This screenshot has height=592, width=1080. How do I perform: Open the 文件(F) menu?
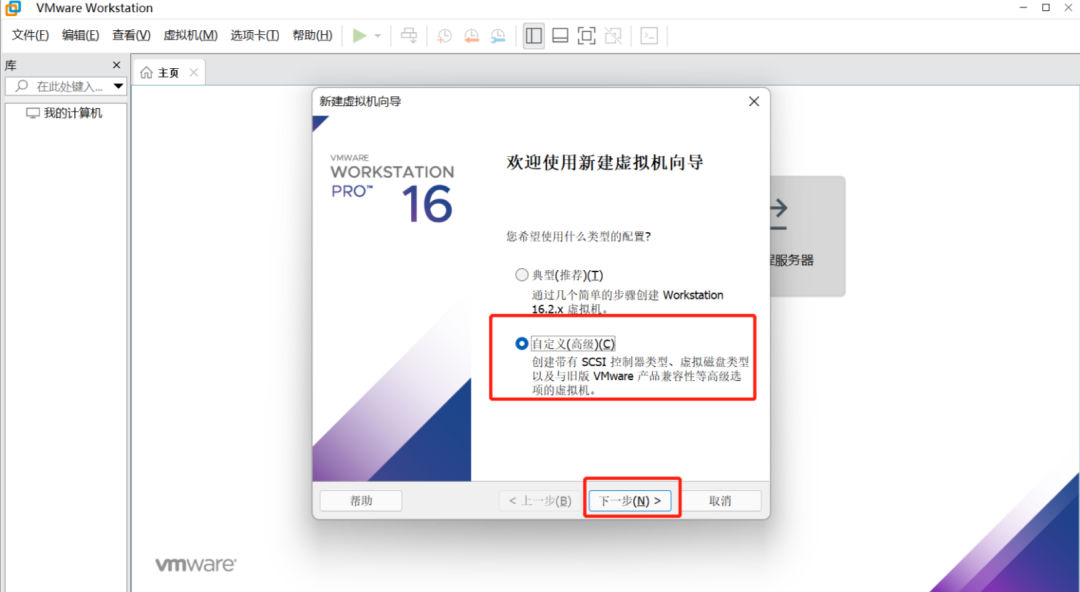(x=30, y=35)
